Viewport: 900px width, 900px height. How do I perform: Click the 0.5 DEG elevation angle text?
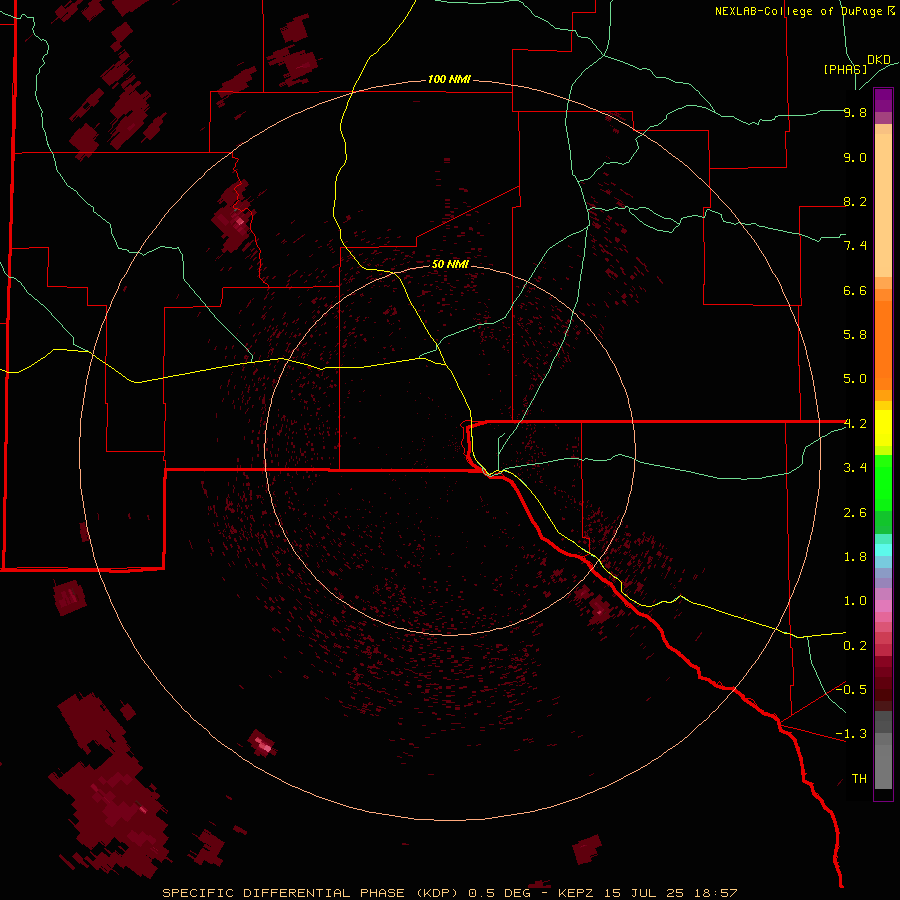click(499, 893)
